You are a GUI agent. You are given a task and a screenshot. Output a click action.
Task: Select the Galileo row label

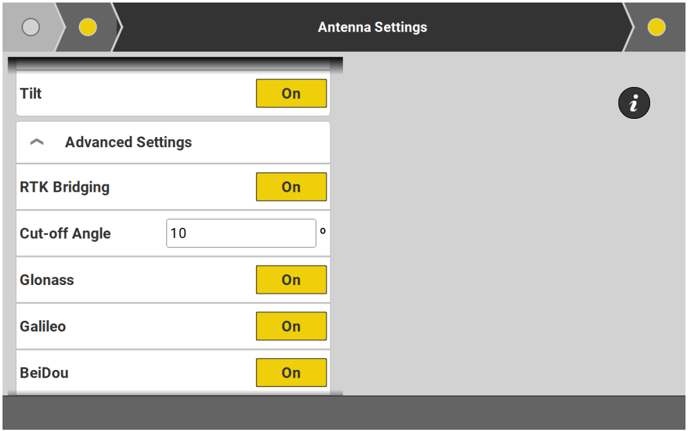(x=43, y=326)
